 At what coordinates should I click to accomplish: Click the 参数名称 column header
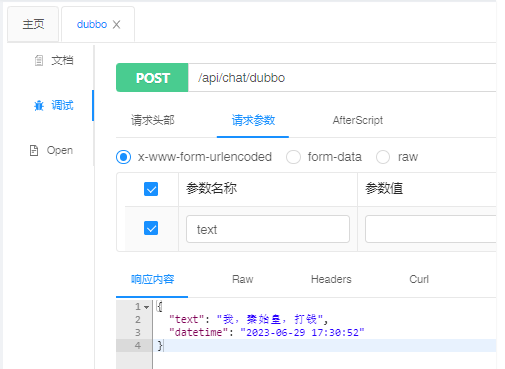(x=212, y=188)
